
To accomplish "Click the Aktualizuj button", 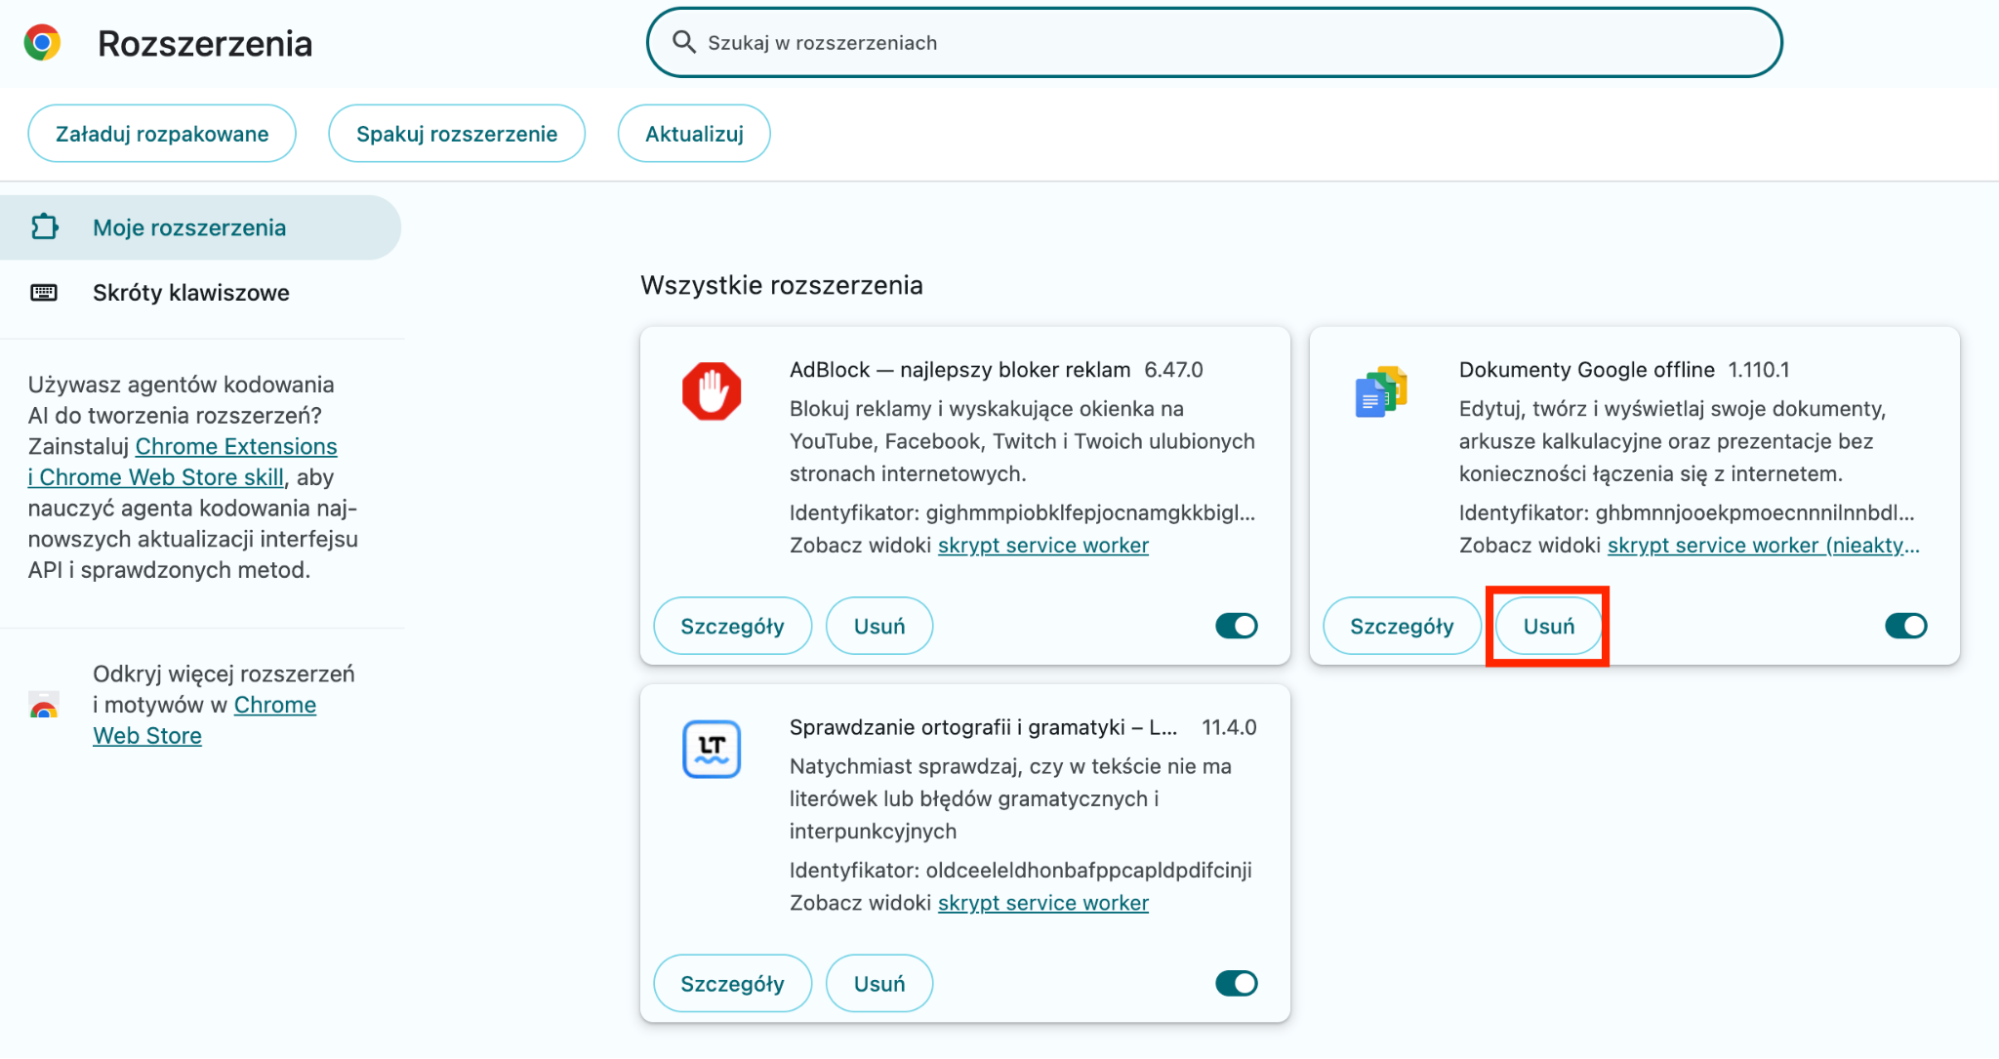I will click(694, 134).
